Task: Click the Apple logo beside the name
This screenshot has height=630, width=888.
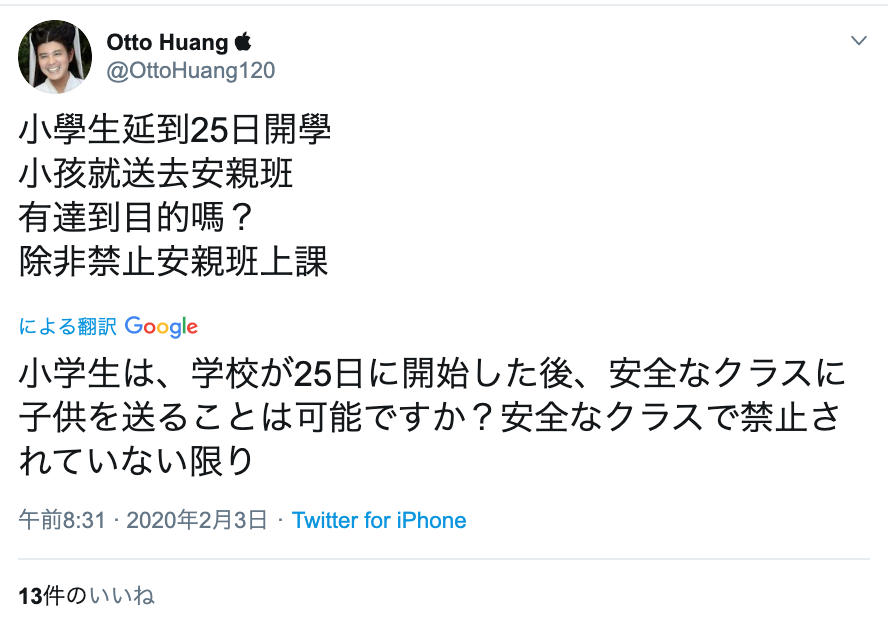Action: 243,42
